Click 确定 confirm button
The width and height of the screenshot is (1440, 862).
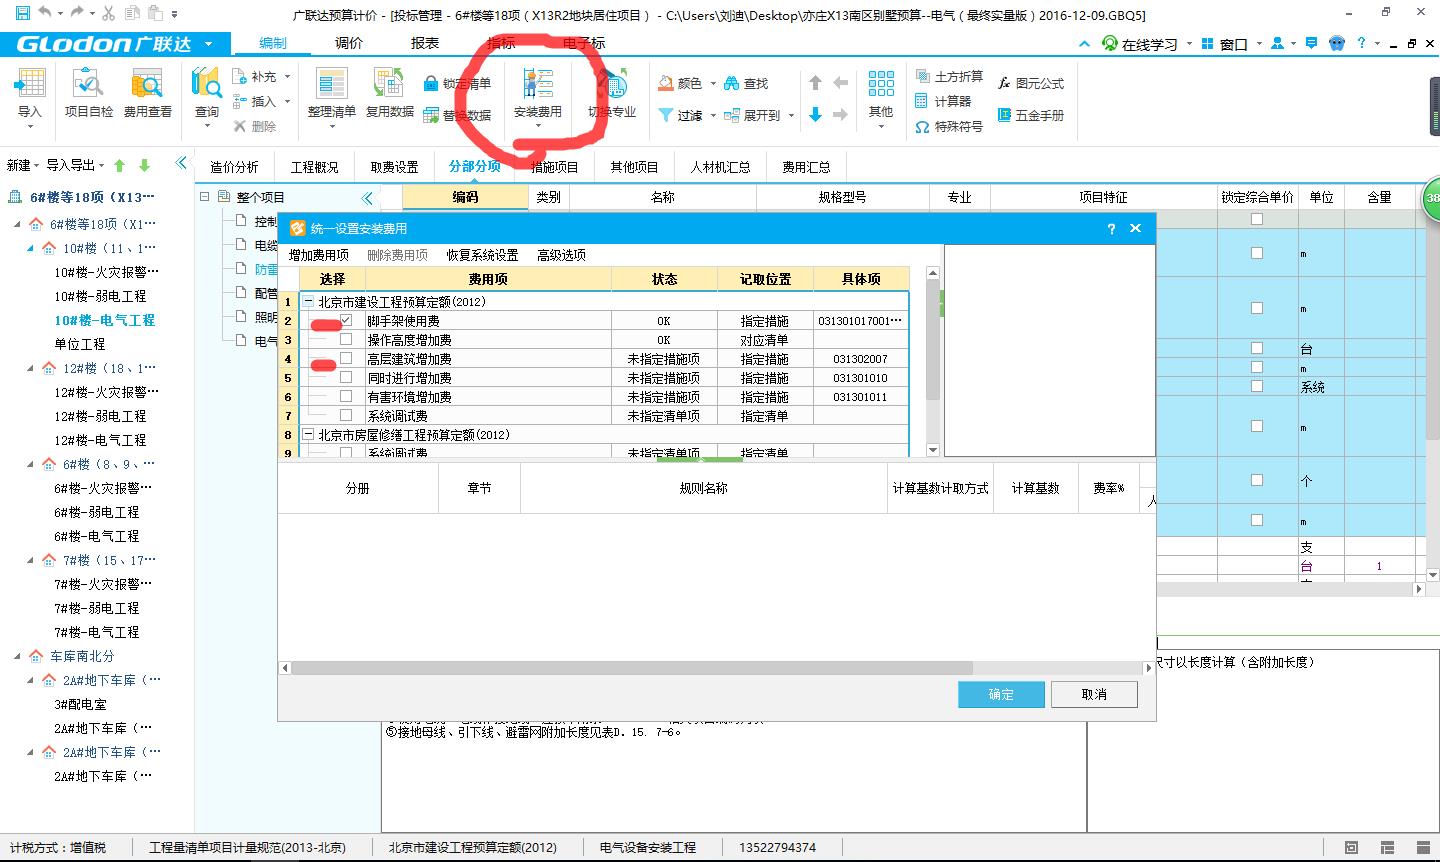(1001, 695)
